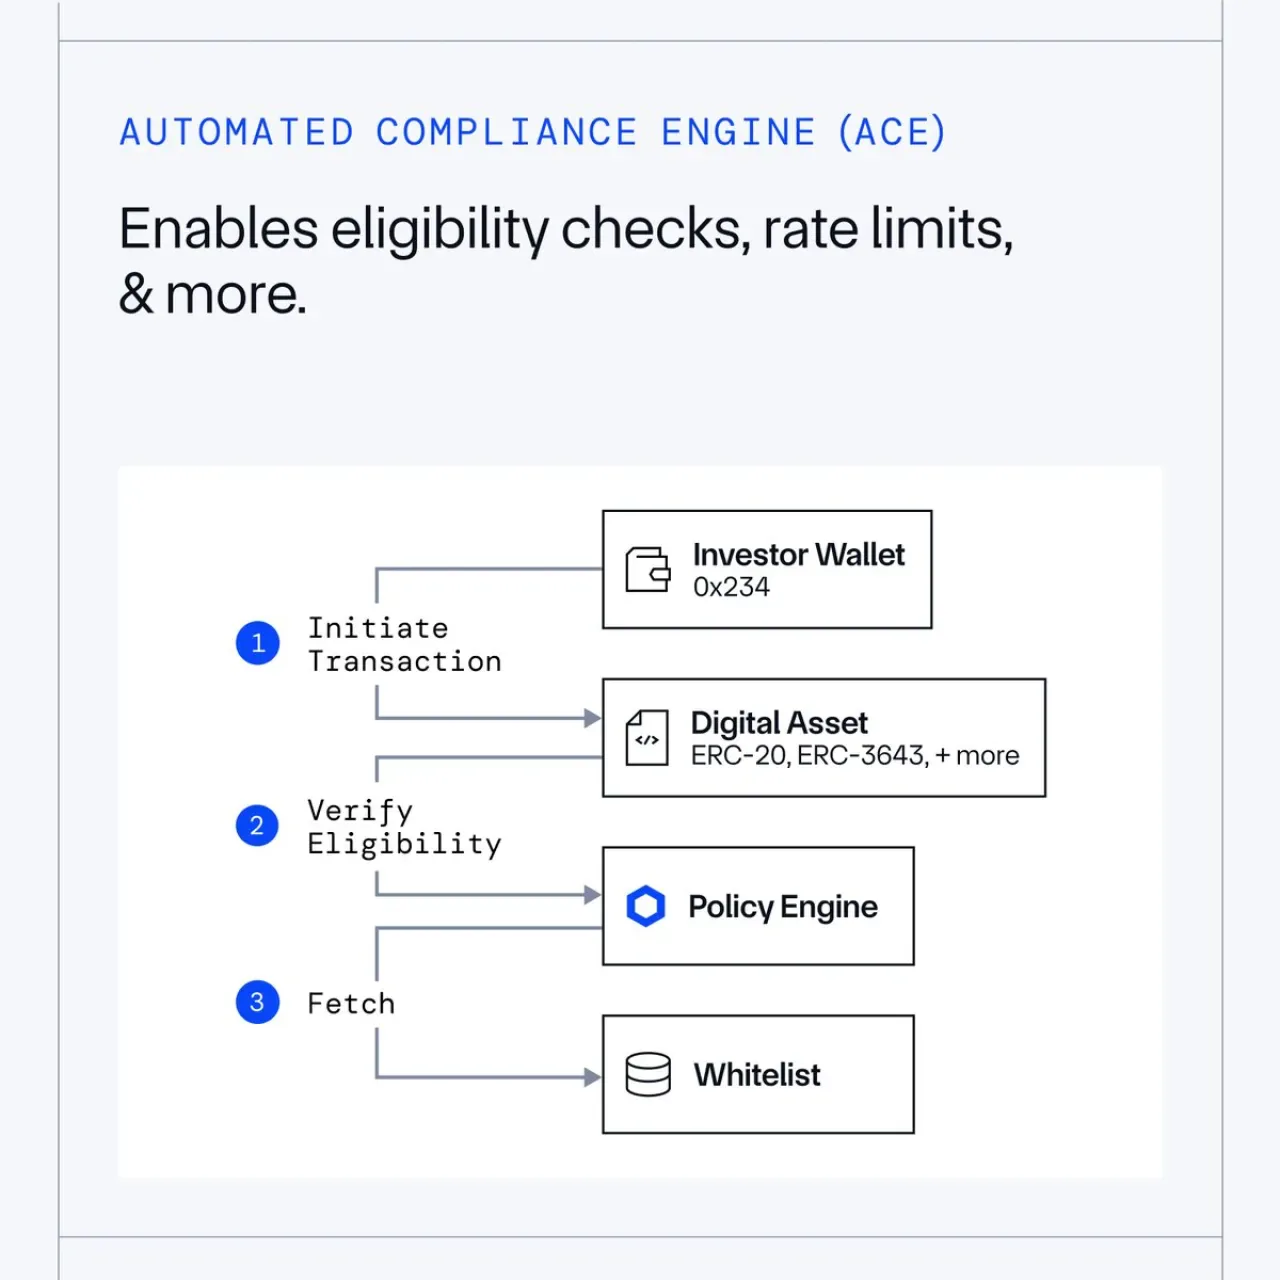Click the wallet icon in Investor Wallet box
Screen dimensions: 1280x1280
648,569
